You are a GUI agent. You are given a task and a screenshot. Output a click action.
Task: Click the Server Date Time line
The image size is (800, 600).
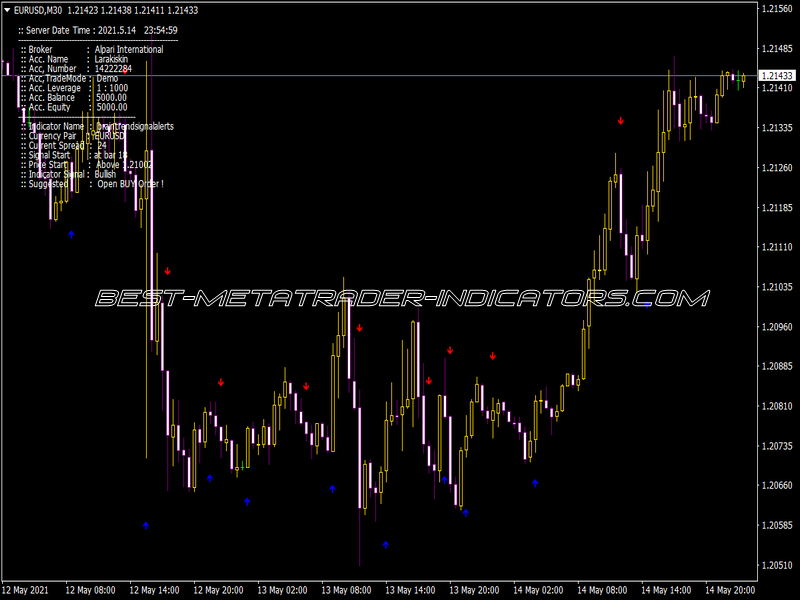point(98,31)
